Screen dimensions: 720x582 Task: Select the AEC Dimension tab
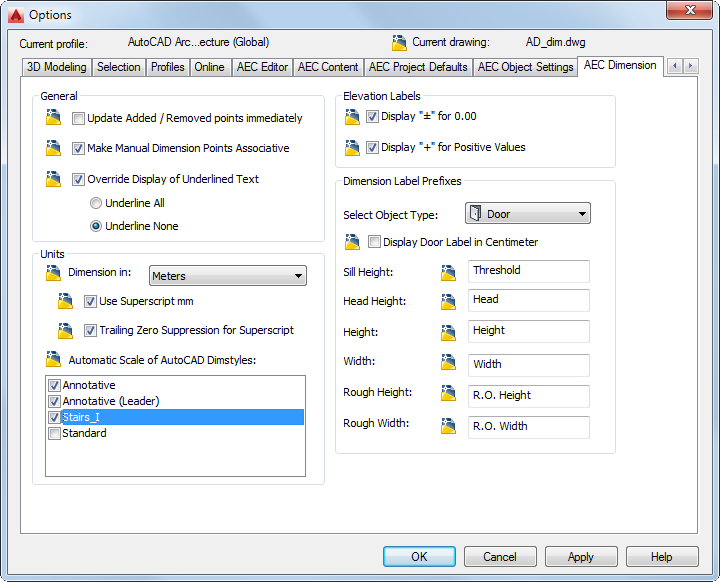click(x=620, y=65)
